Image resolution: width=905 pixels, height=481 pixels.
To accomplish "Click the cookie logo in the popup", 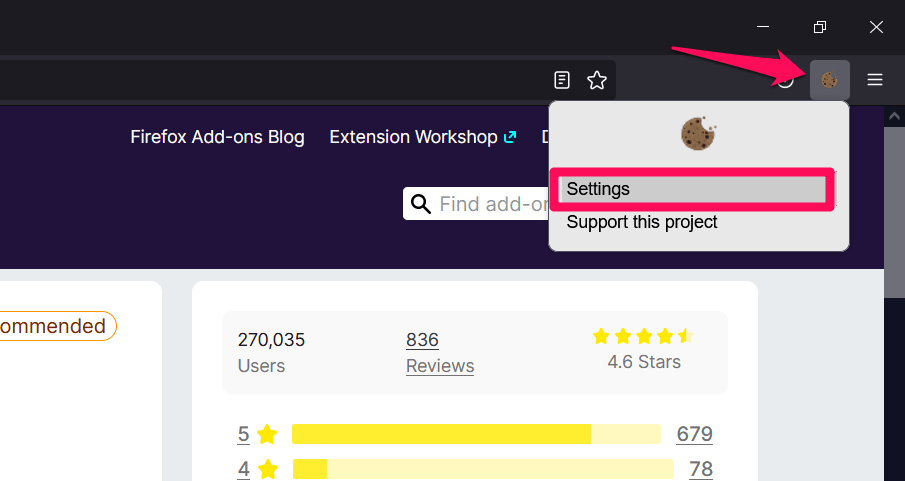I will (x=699, y=133).
